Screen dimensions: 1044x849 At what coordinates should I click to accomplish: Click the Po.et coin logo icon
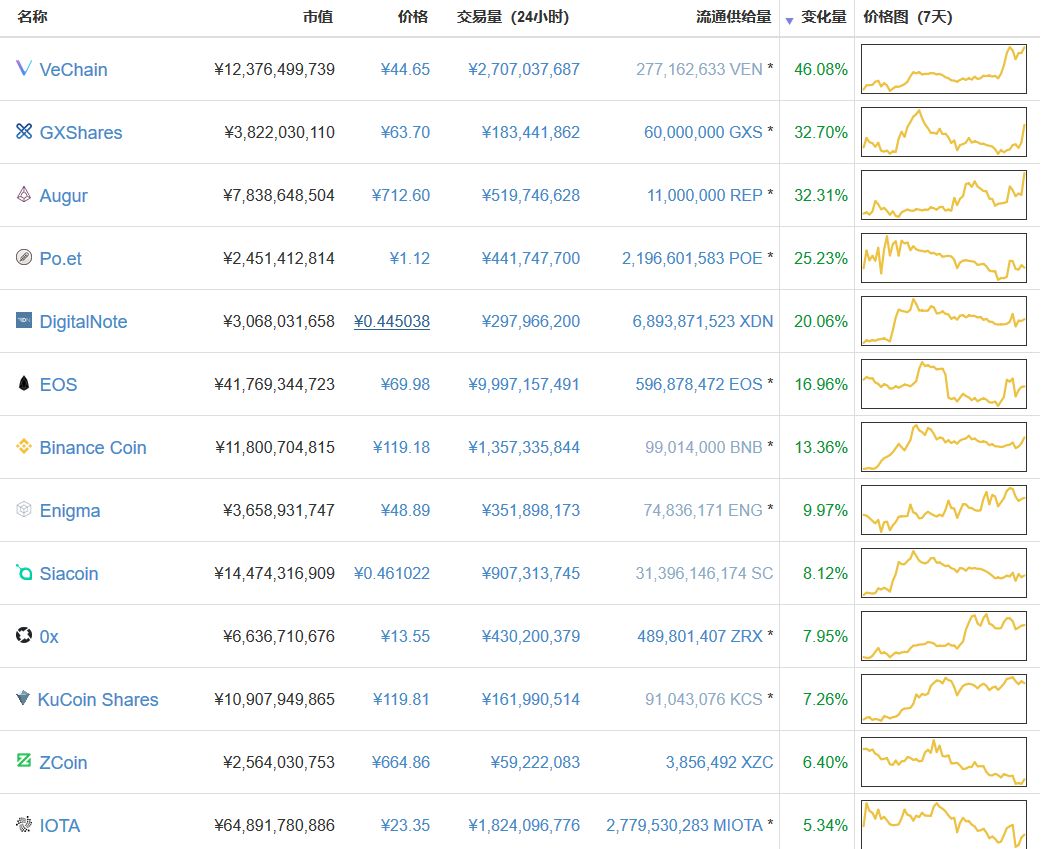click(24, 258)
